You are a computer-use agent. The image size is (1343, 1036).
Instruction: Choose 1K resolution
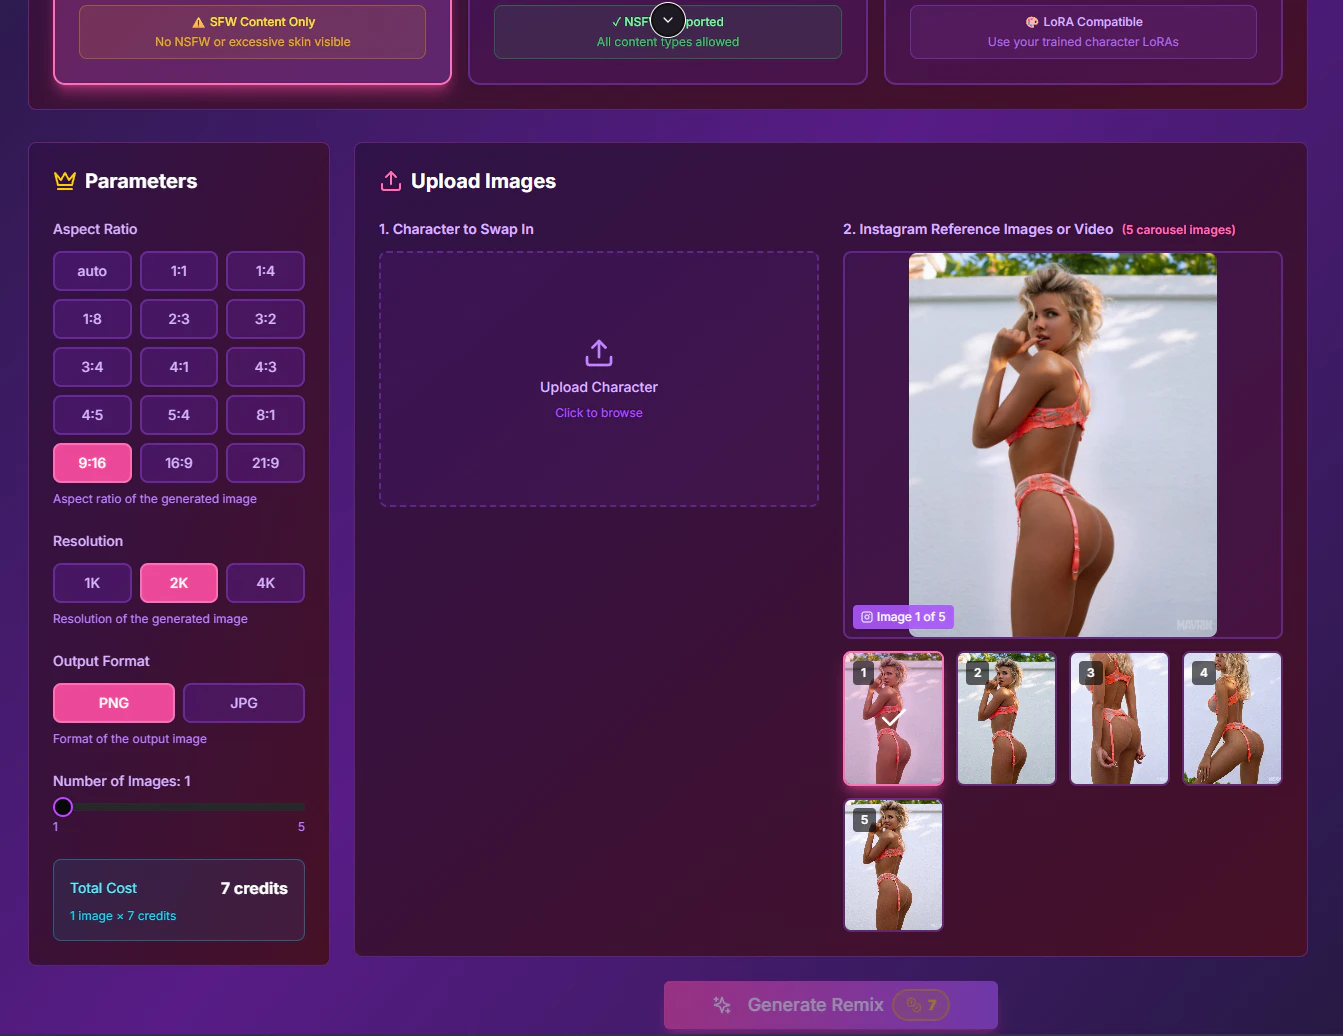pyautogui.click(x=92, y=583)
